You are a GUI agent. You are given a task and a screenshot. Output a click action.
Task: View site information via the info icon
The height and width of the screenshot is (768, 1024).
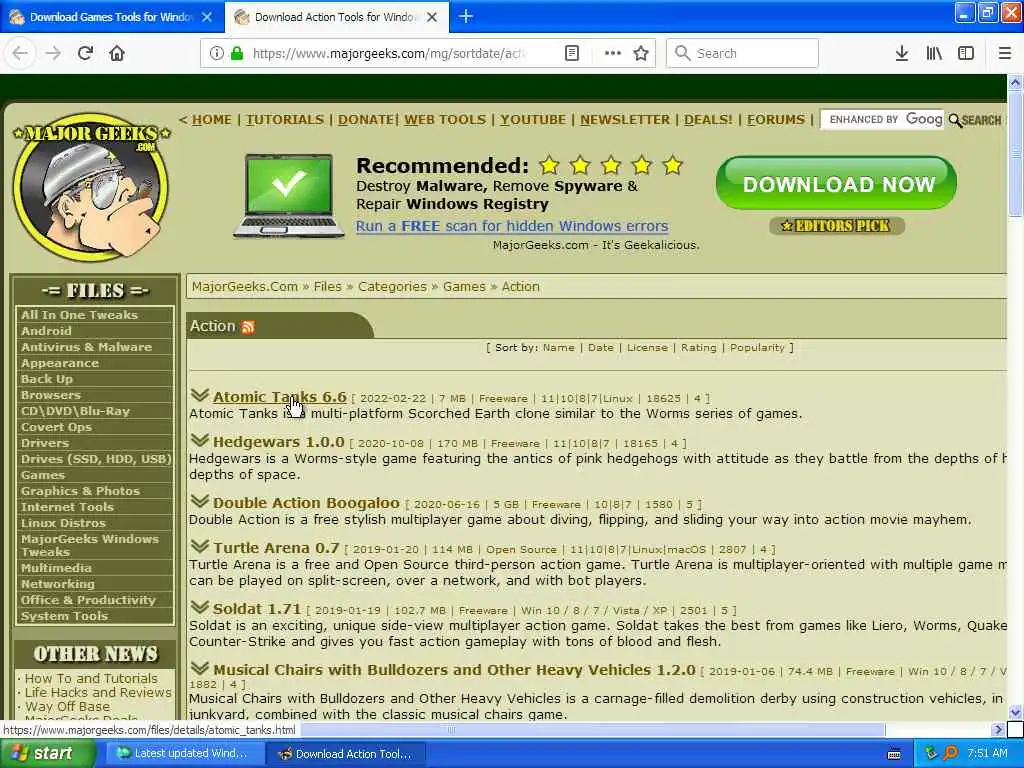pos(217,54)
